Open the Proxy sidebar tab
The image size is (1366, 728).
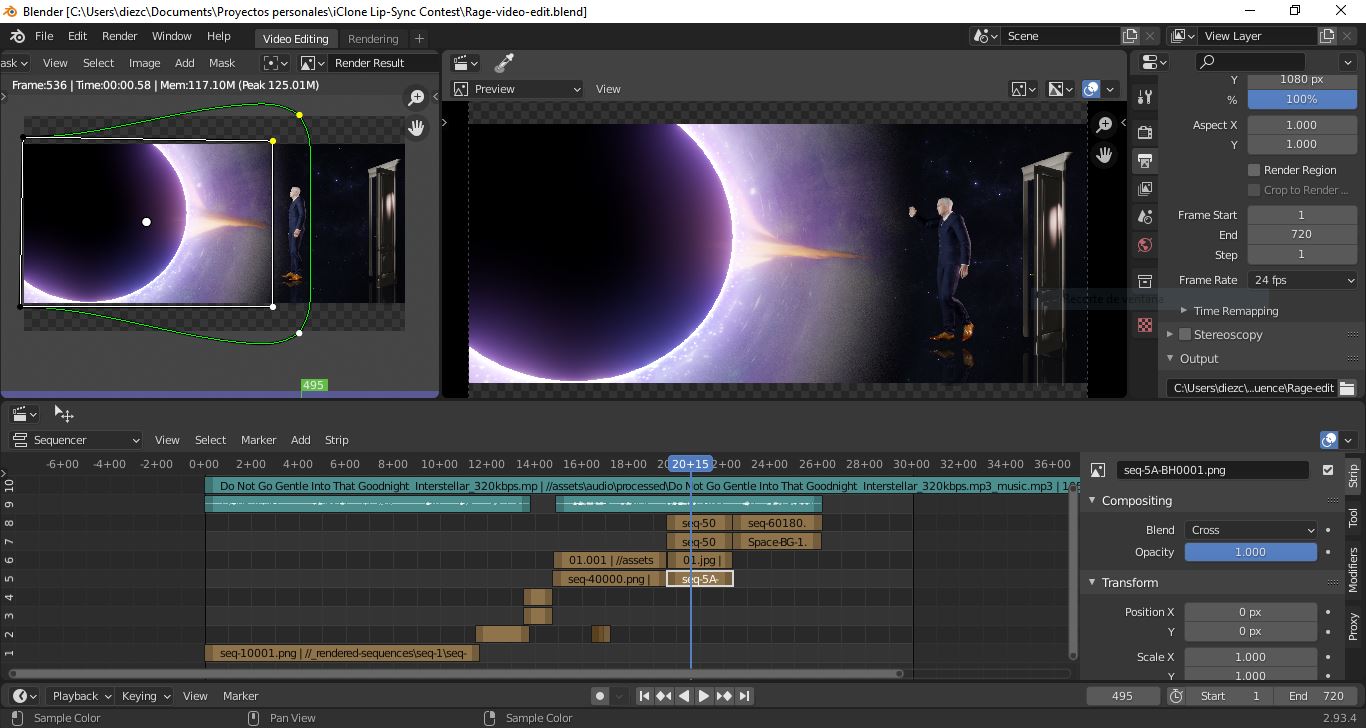click(x=1353, y=627)
